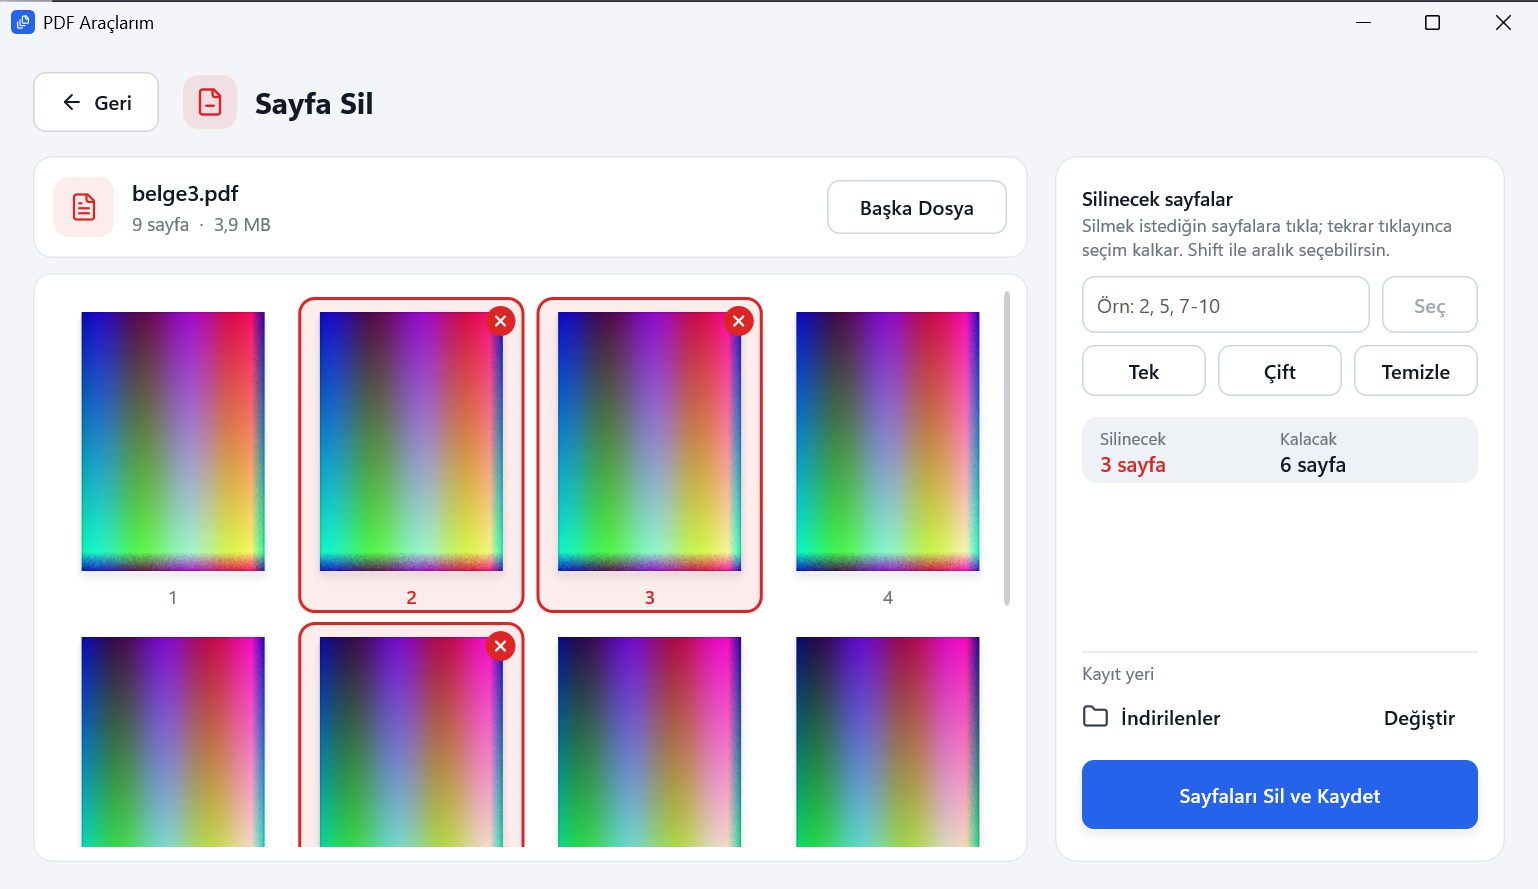Click the red Sayfa Sil page icon
This screenshot has height=889, width=1538.
210,102
